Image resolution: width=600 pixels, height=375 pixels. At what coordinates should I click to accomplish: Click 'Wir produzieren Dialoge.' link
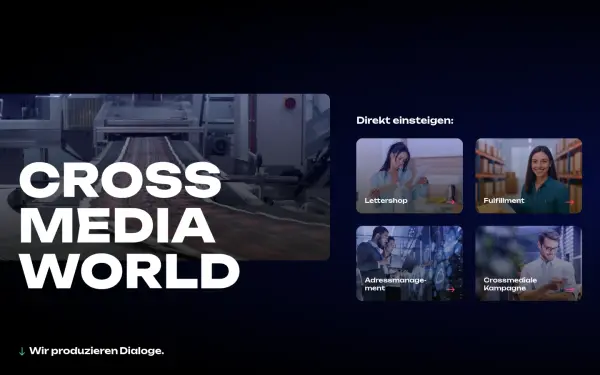pyautogui.click(x=96, y=351)
